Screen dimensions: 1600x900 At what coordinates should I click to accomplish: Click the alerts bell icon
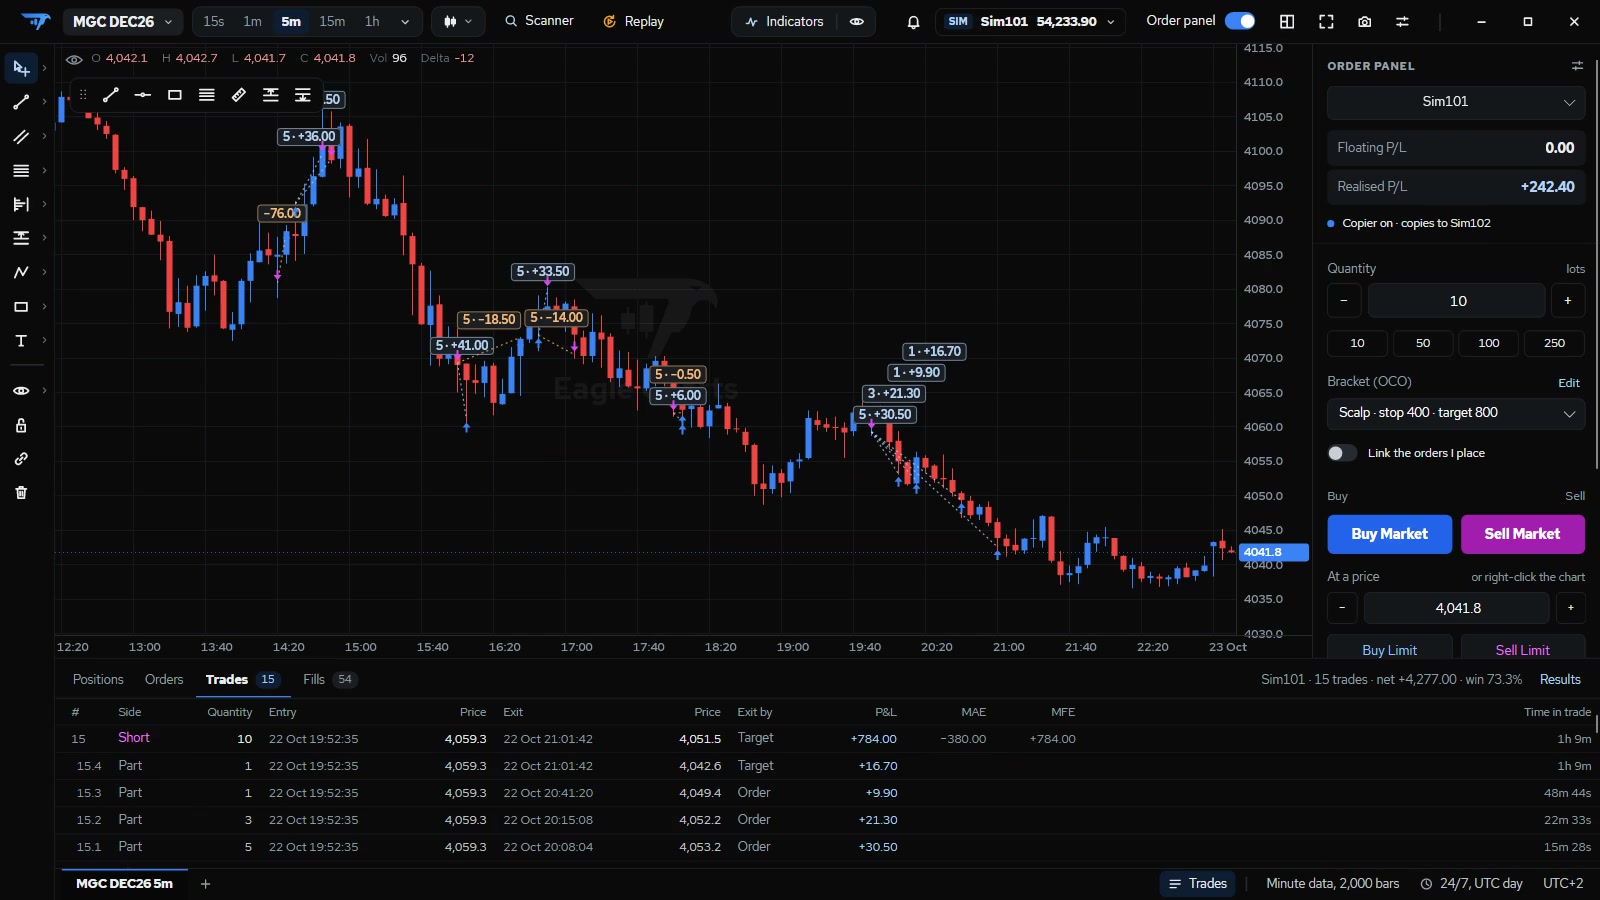pos(913,21)
